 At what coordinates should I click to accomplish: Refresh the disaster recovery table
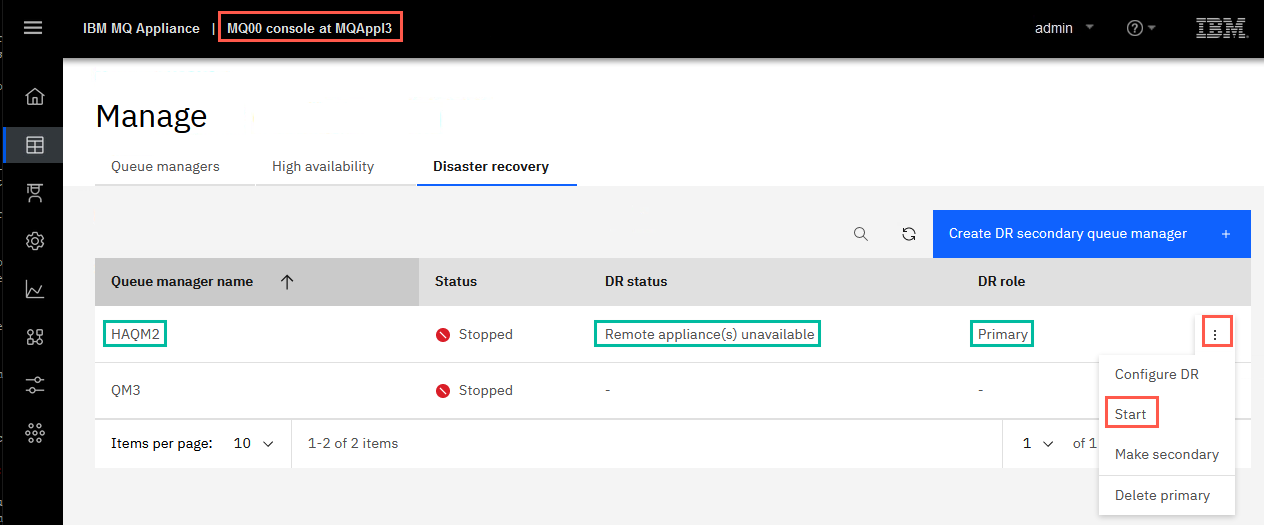tap(909, 234)
